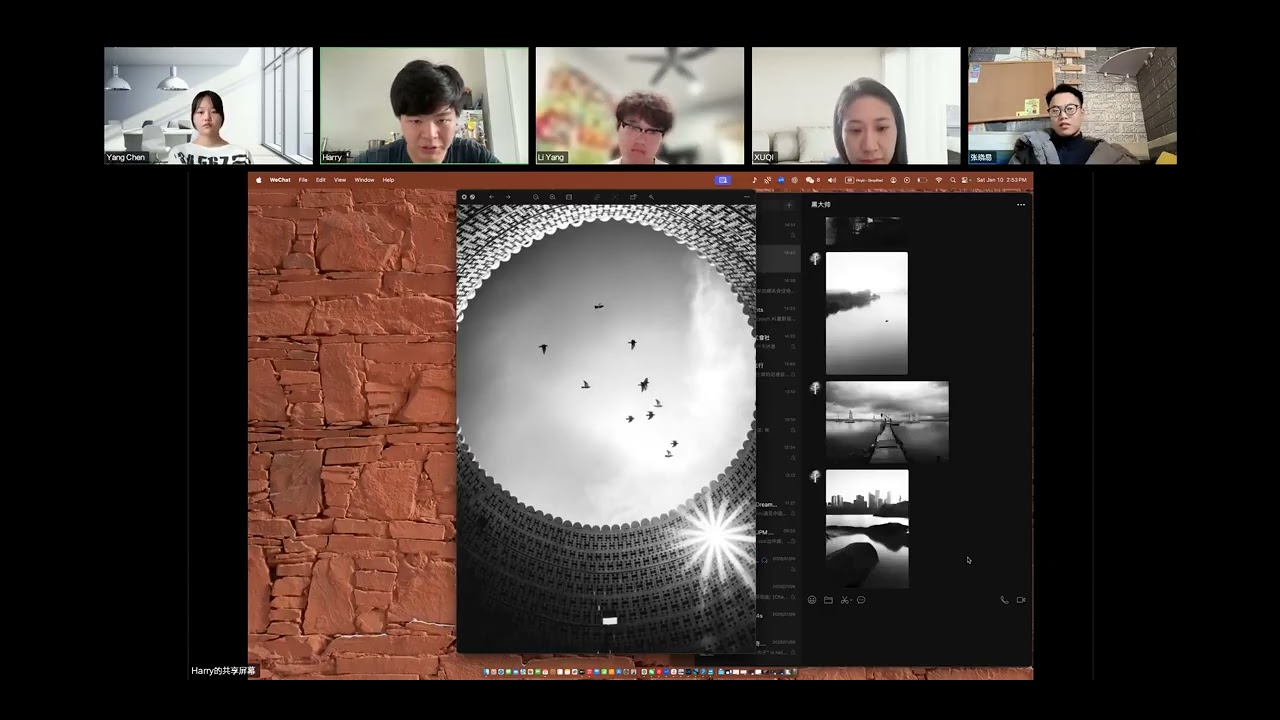Open the Window menu
The height and width of the screenshot is (720, 1280).
(x=364, y=180)
